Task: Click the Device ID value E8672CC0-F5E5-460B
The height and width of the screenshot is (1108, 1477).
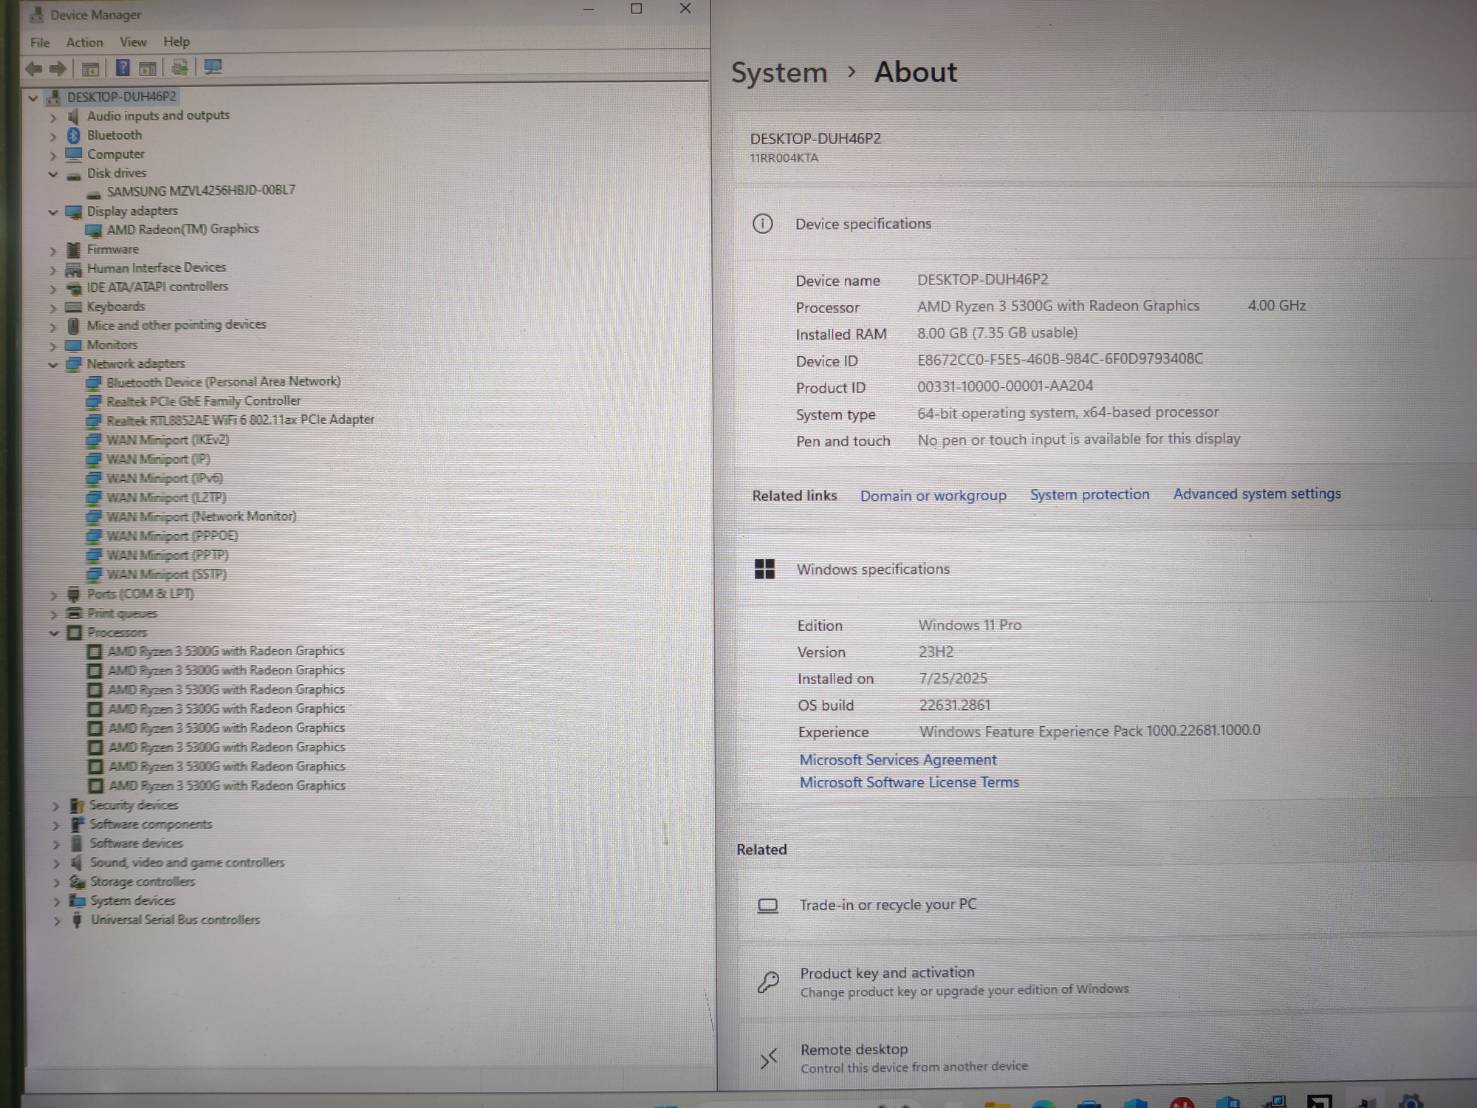Action: click(1060, 359)
